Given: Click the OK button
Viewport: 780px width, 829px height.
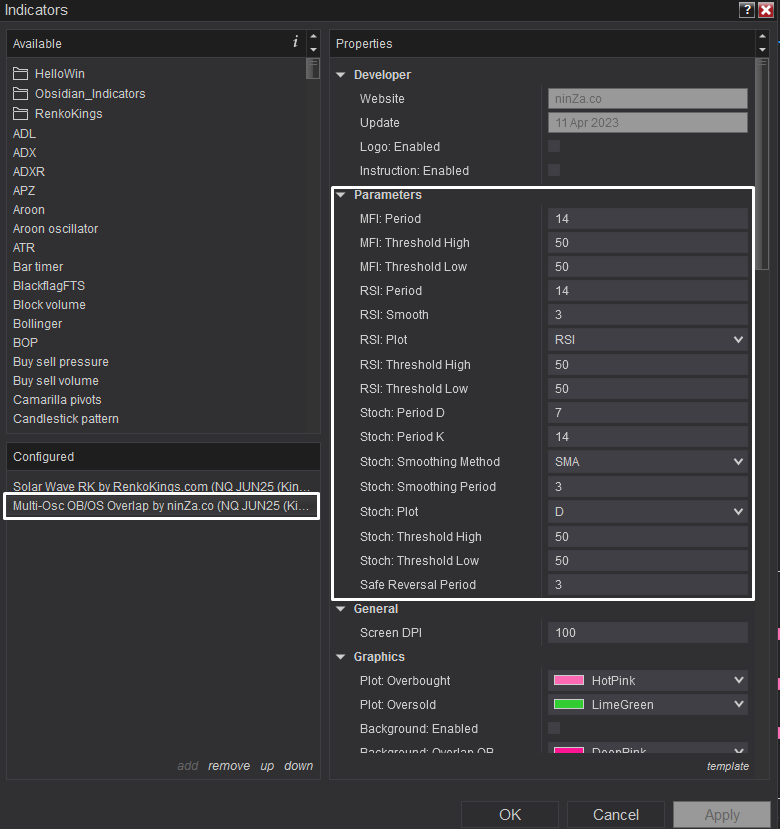Looking at the screenshot, I should tap(510, 815).
